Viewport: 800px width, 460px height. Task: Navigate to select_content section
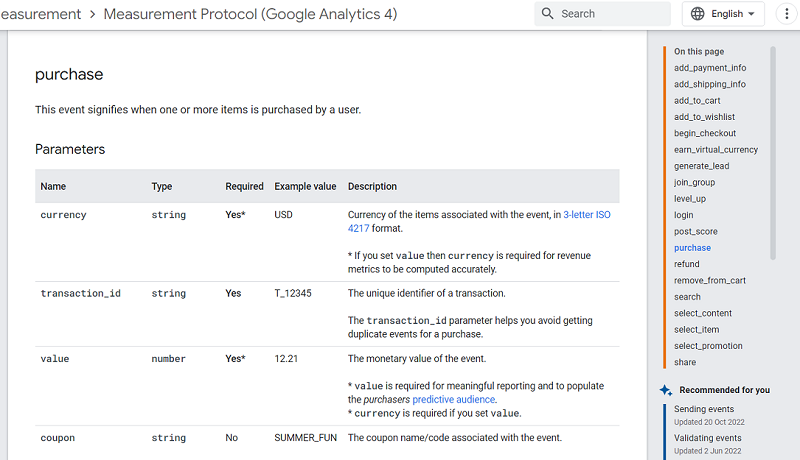(x=703, y=313)
